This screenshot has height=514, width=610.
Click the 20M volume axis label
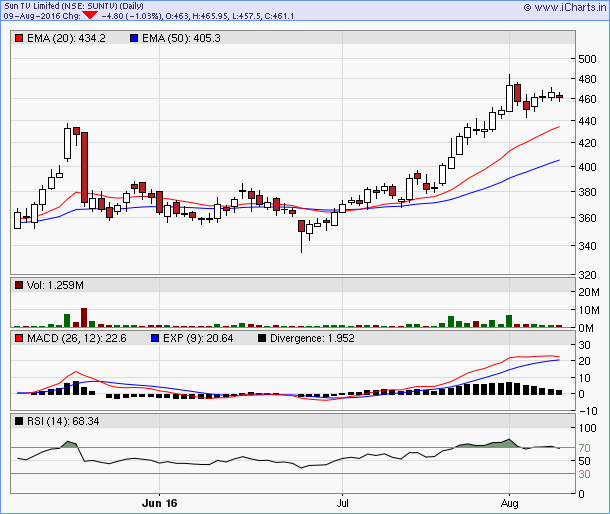pos(589,292)
